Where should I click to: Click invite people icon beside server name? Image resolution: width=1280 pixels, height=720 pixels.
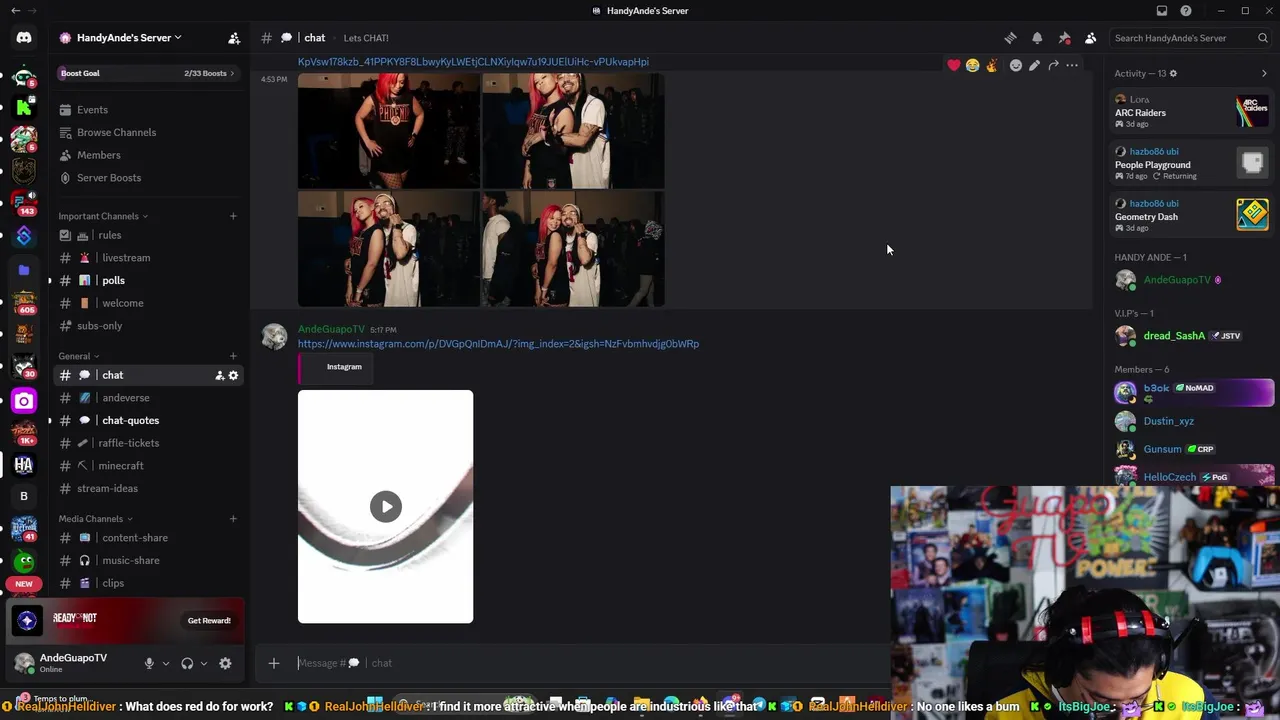[234, 38]
